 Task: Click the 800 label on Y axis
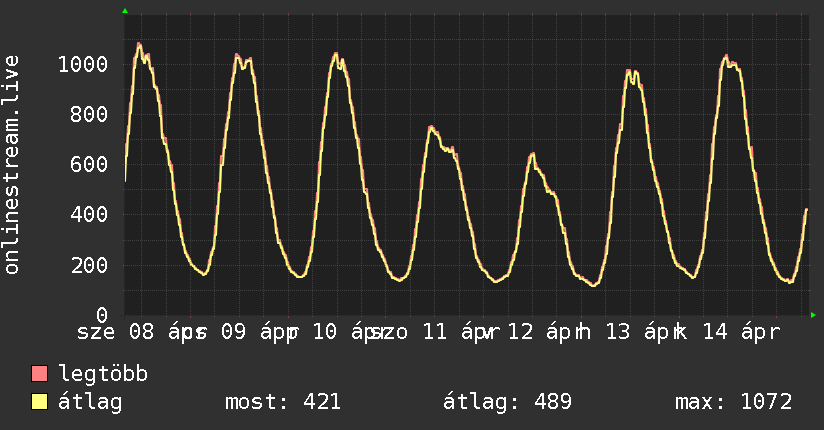(x=89, y=114)
